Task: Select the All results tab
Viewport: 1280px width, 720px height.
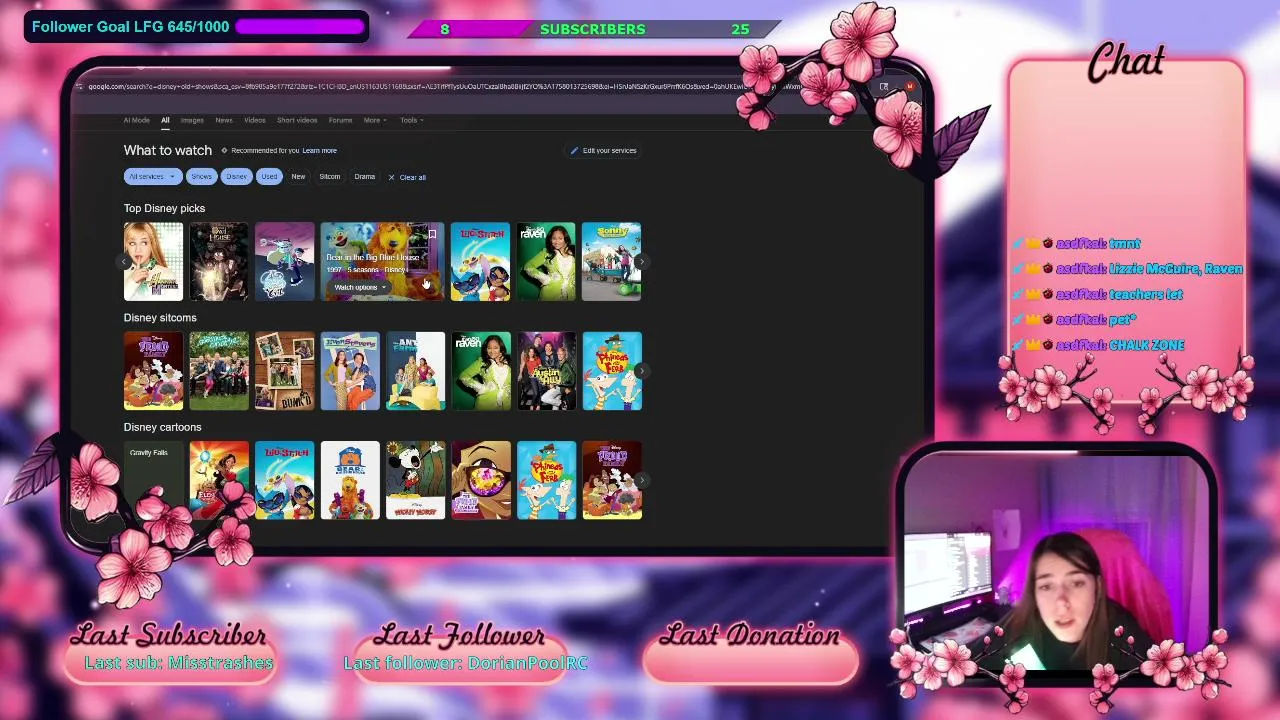Action: coord(165,120)
